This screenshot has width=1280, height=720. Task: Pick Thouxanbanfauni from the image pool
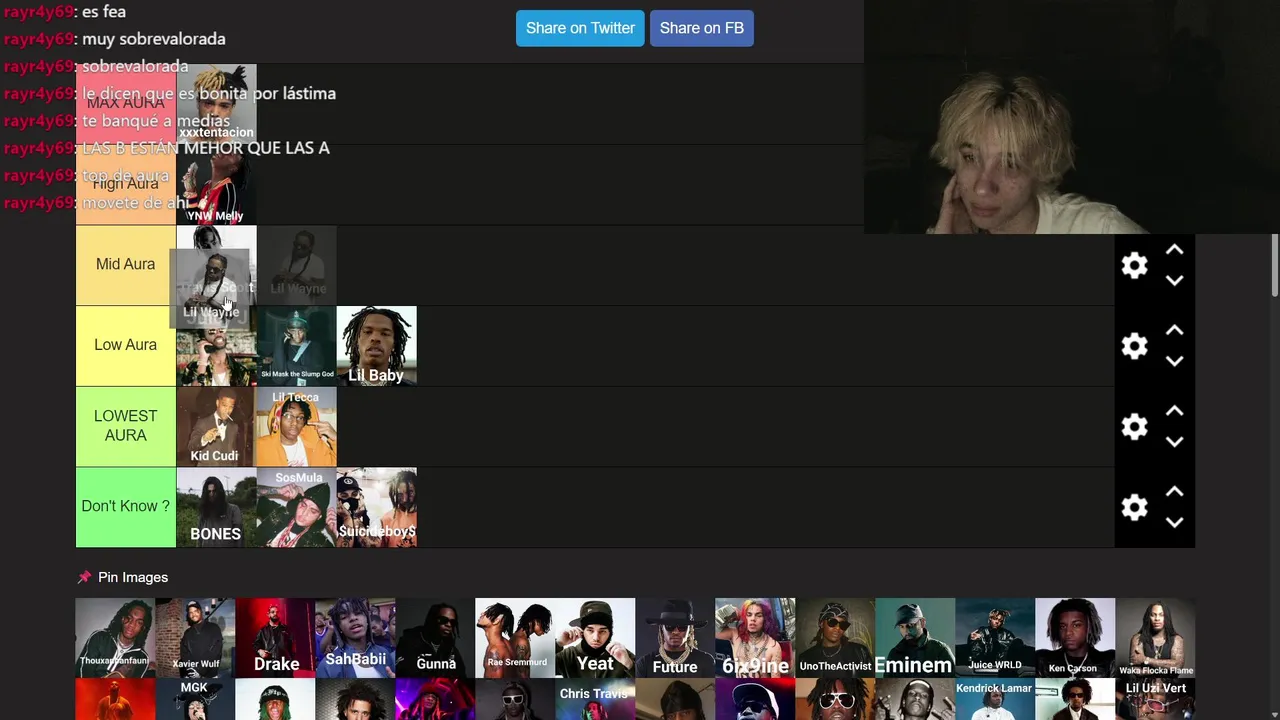115,638
